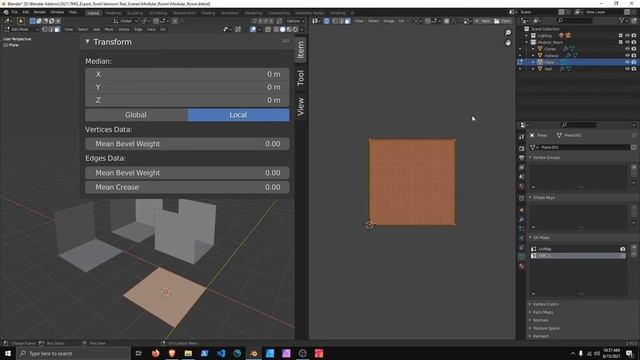640x360 pixels.
Task: Click Windows Start button
Action: 8,353
